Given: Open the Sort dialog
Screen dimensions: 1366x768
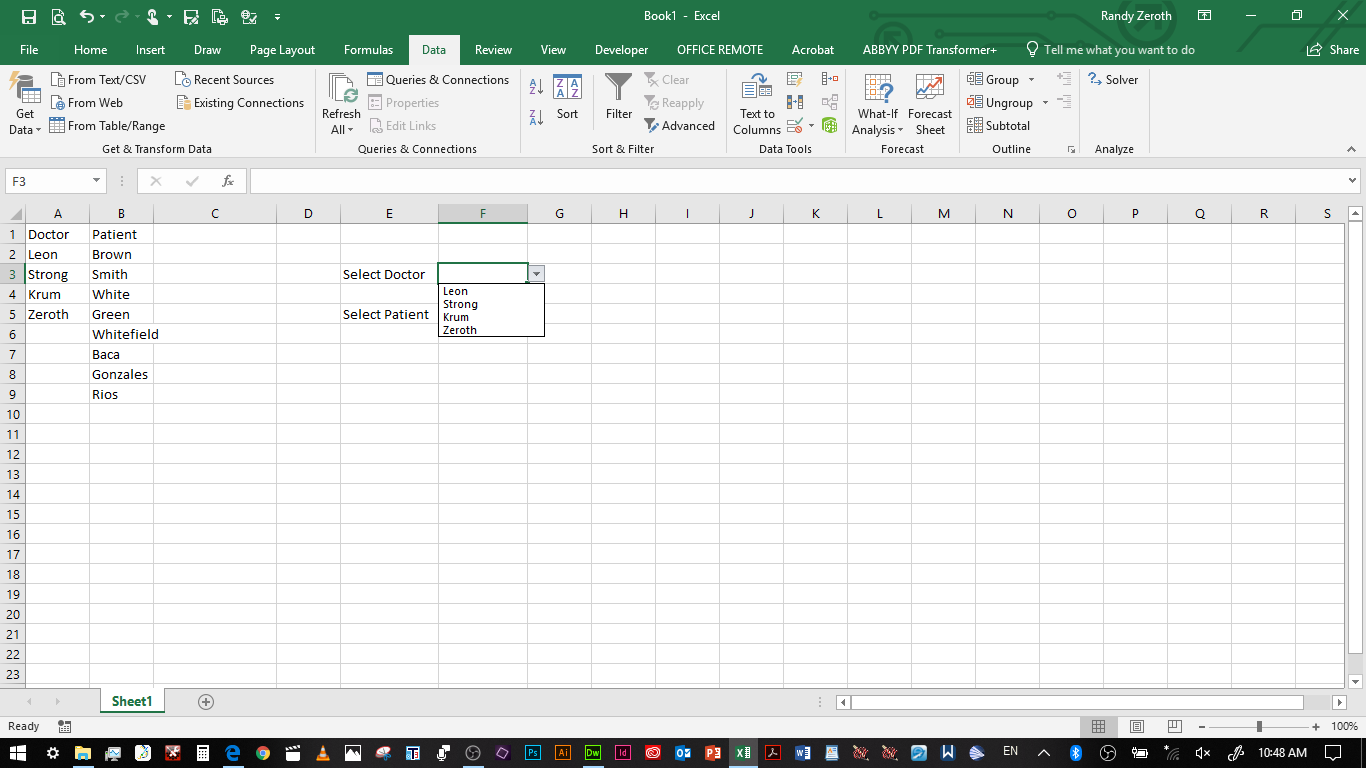Looking at the screenshot, I should click(x=568, y=98).
